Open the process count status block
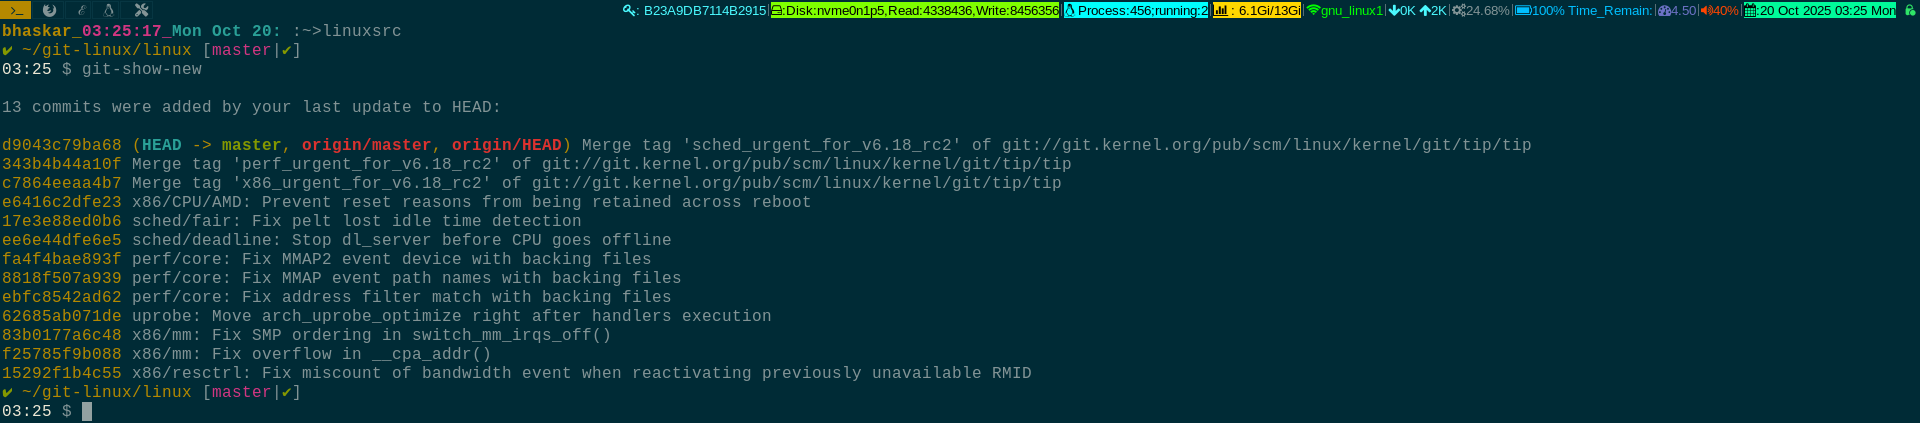The width and height of the screenshot is (1920, 423). click(x=1136, y=10)
